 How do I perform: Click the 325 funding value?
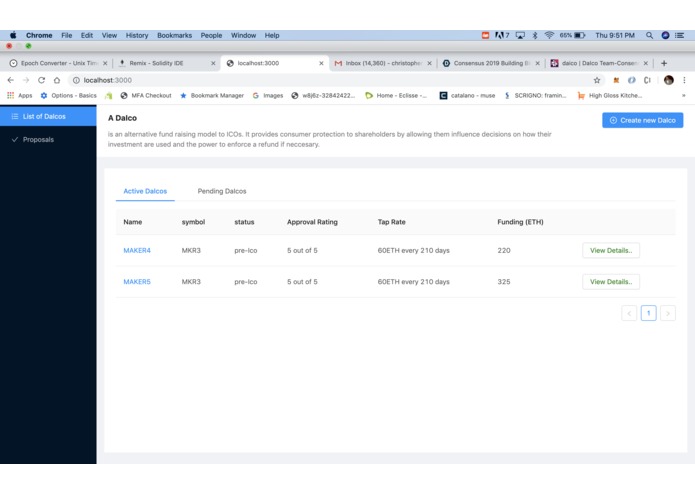tap(504, 282)
